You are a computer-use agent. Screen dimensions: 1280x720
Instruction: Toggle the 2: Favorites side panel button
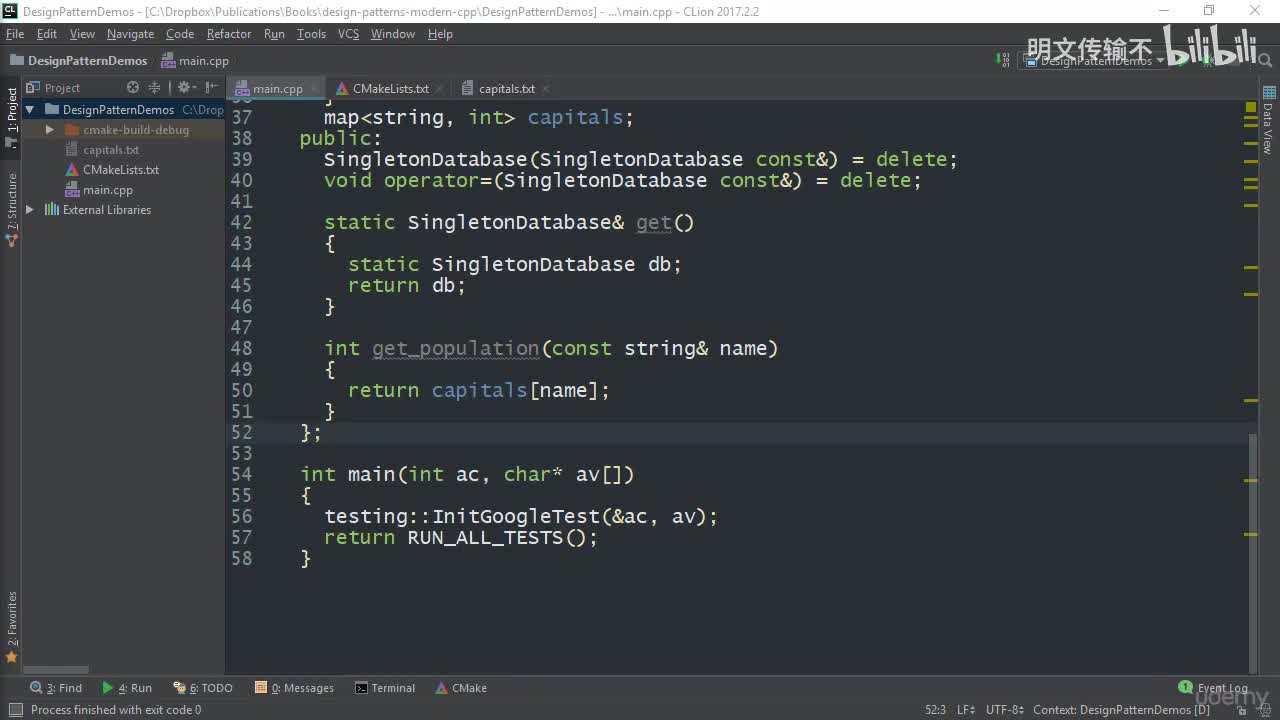coord(12,626)
